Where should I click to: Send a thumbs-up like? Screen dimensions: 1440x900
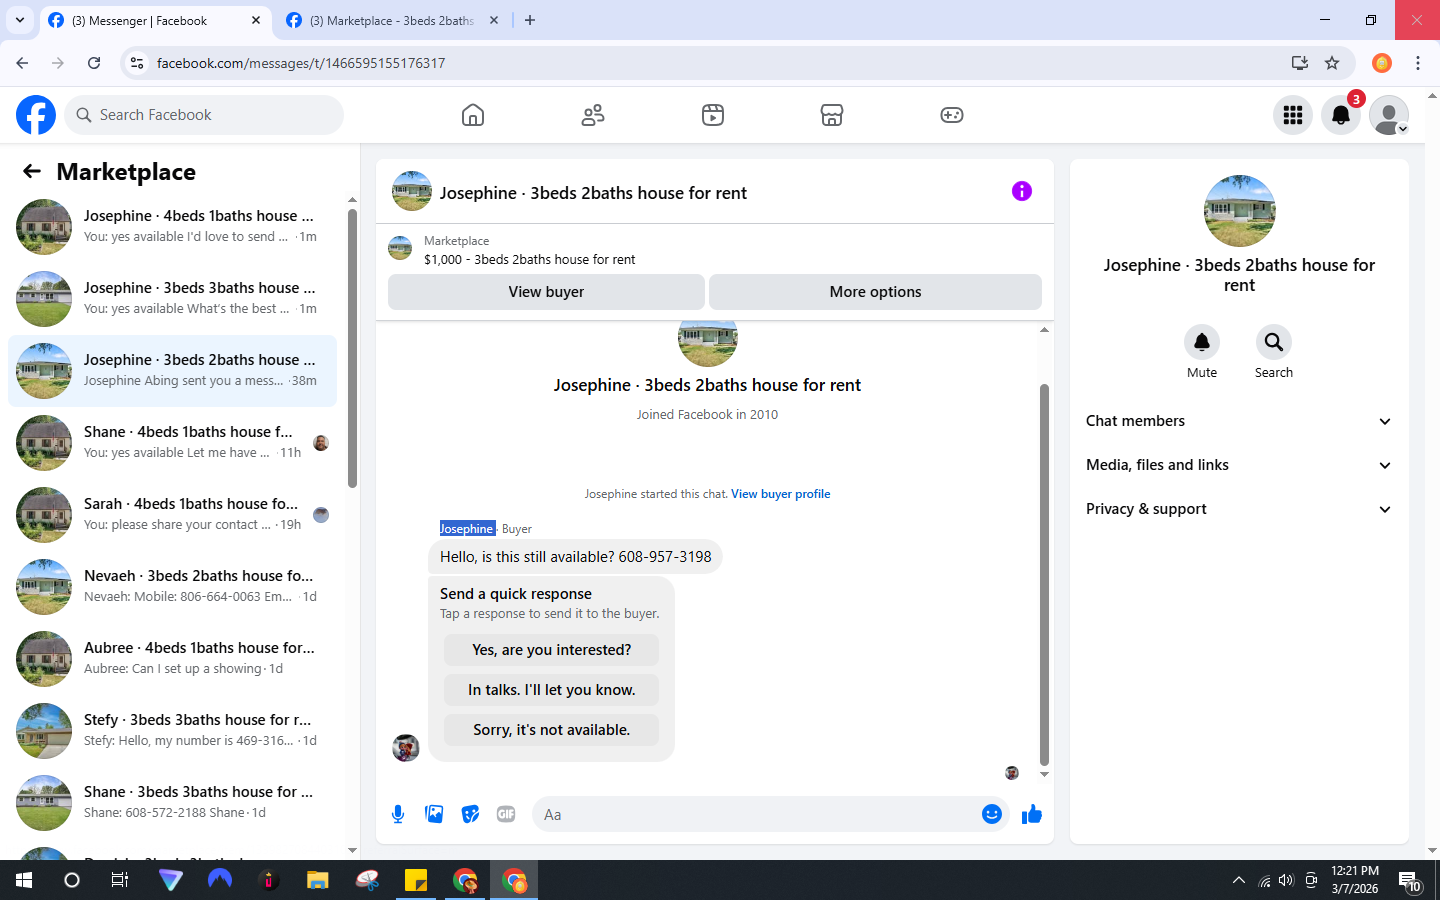click(x=1032, y=814)
